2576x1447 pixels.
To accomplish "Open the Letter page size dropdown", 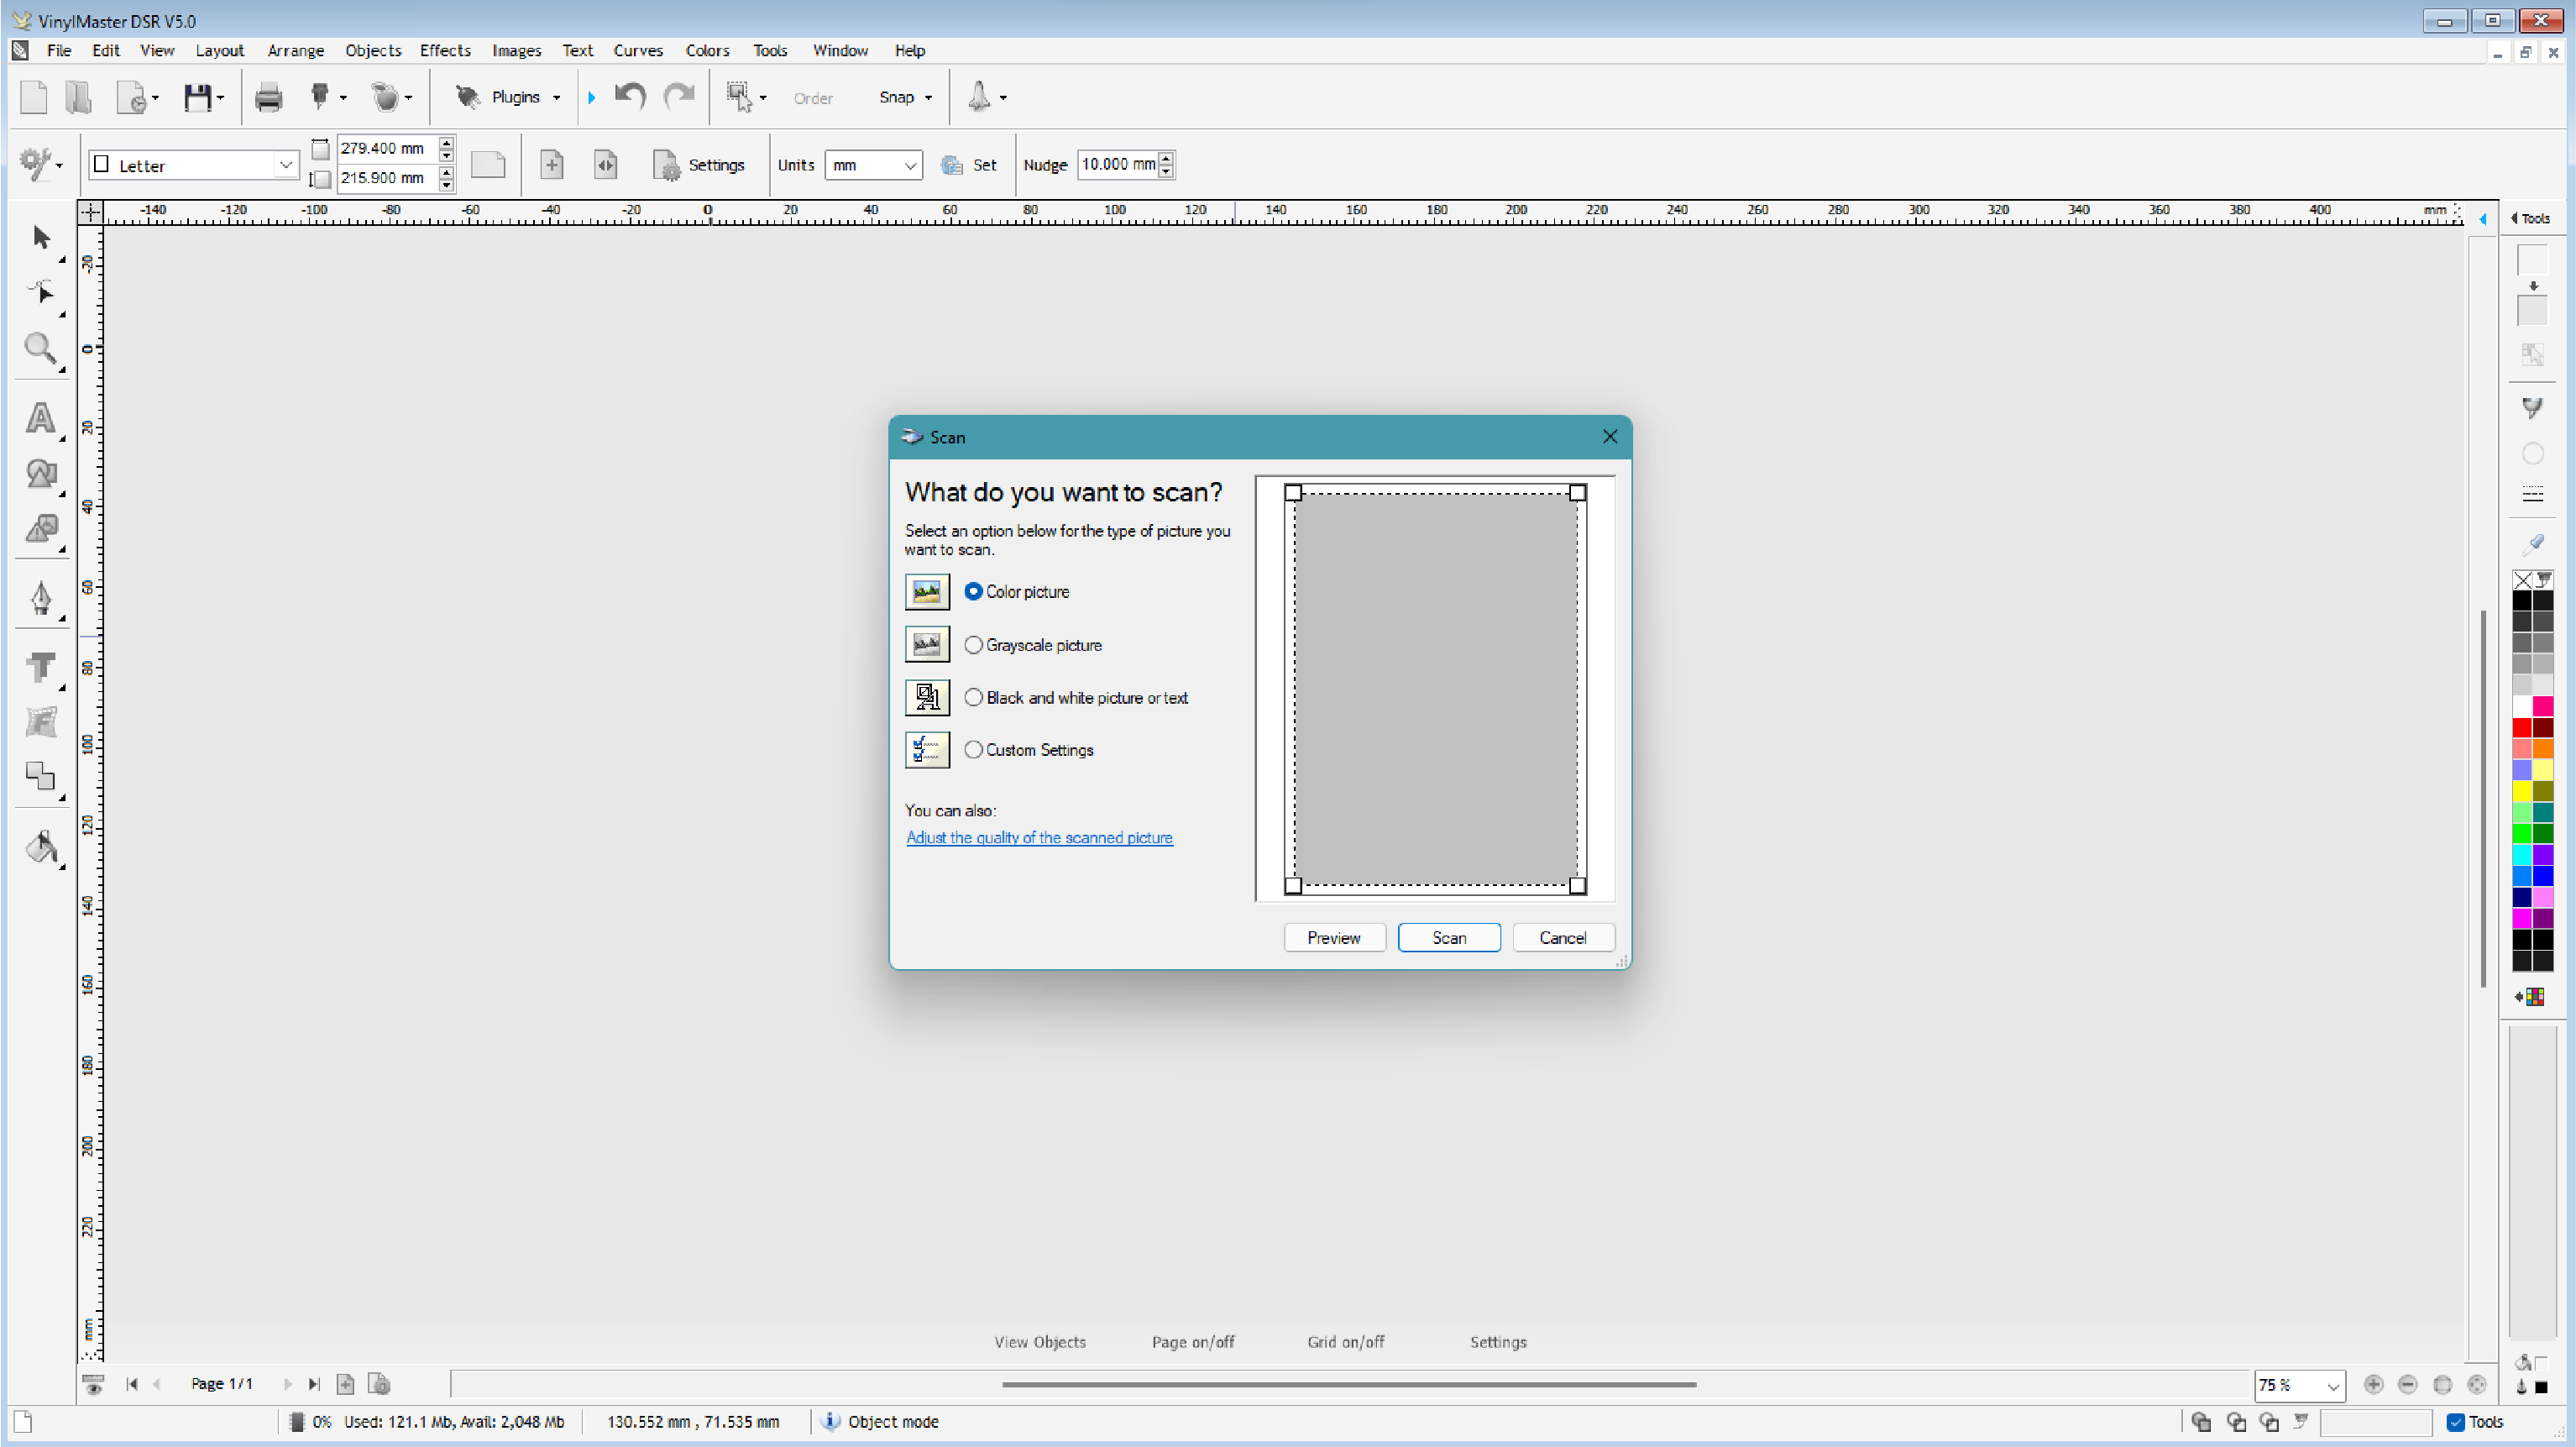I will point(286,165).
